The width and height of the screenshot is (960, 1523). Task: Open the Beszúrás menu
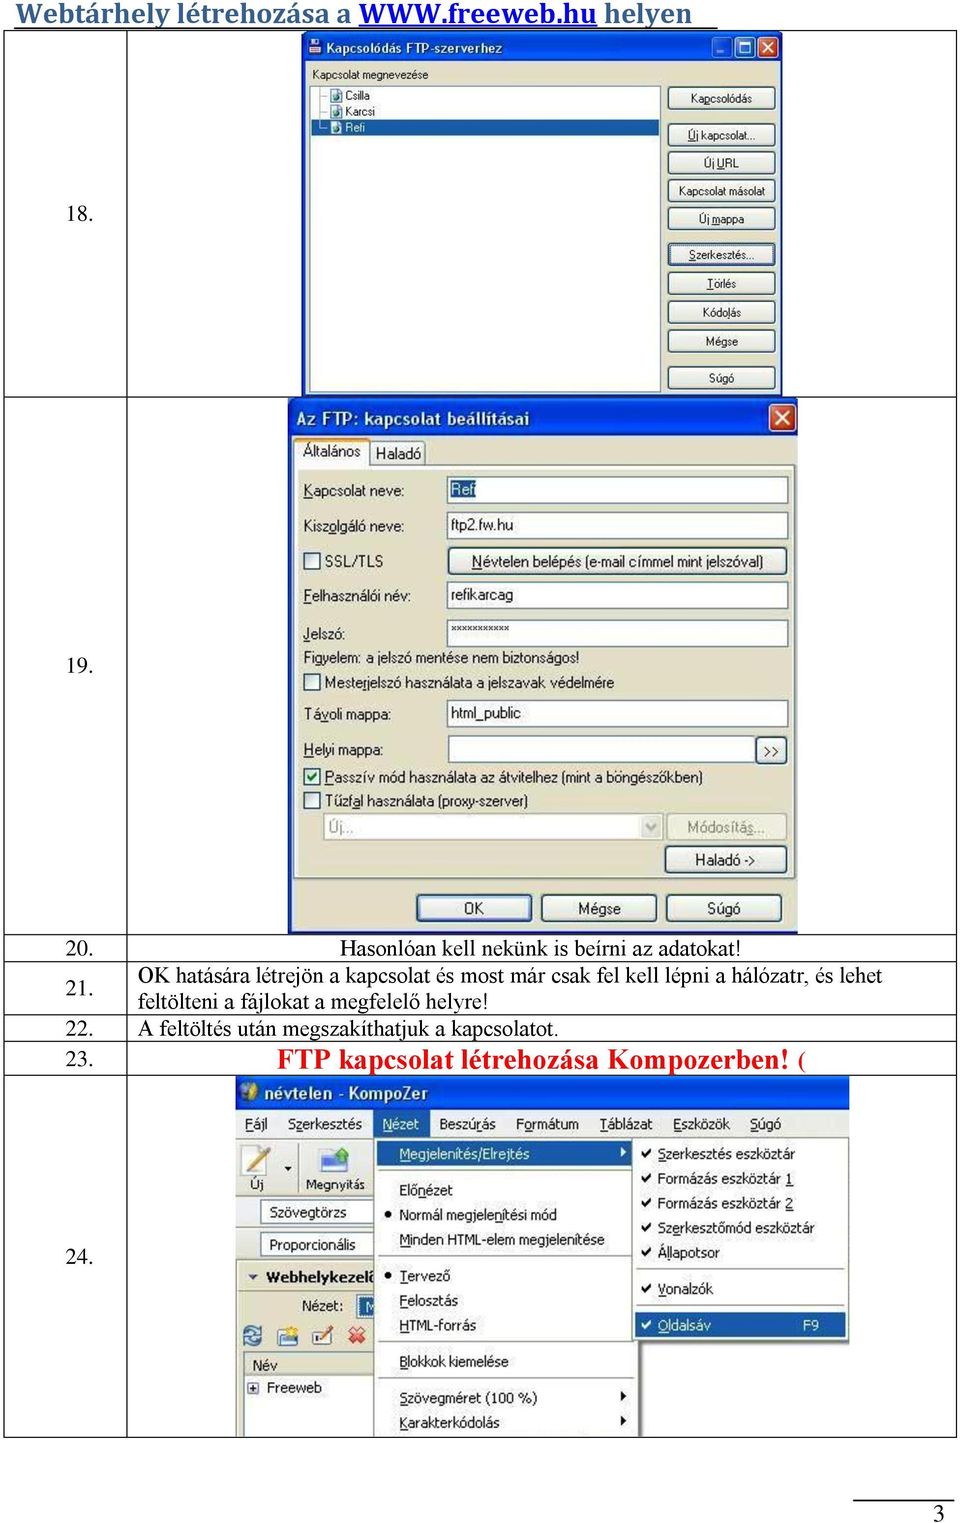(x=467, y=1124)
